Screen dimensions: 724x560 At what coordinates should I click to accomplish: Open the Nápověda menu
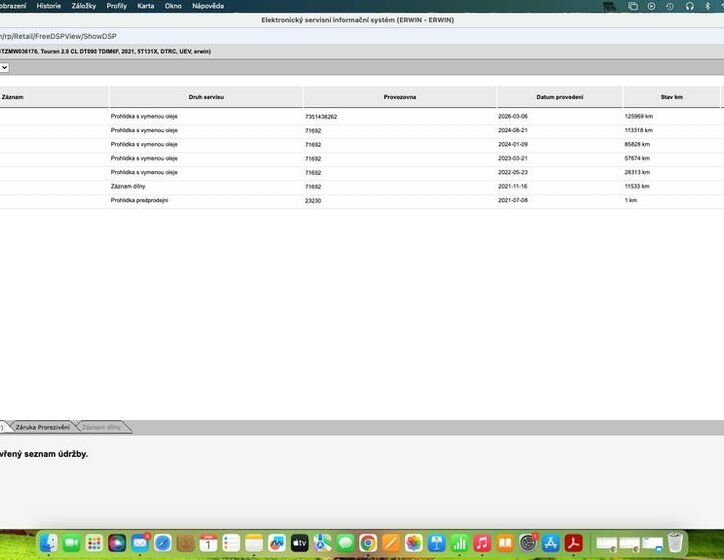click(x=208, y=6)
